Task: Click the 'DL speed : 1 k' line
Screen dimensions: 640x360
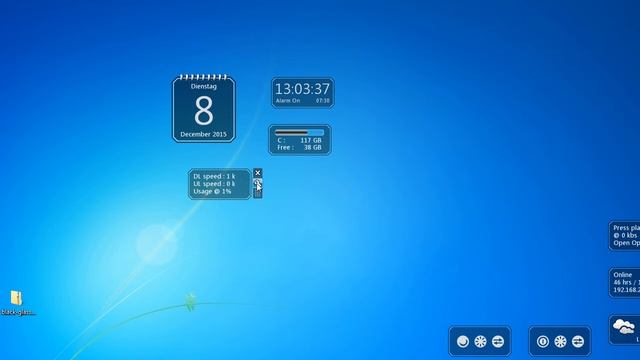Action: (214, 176)
